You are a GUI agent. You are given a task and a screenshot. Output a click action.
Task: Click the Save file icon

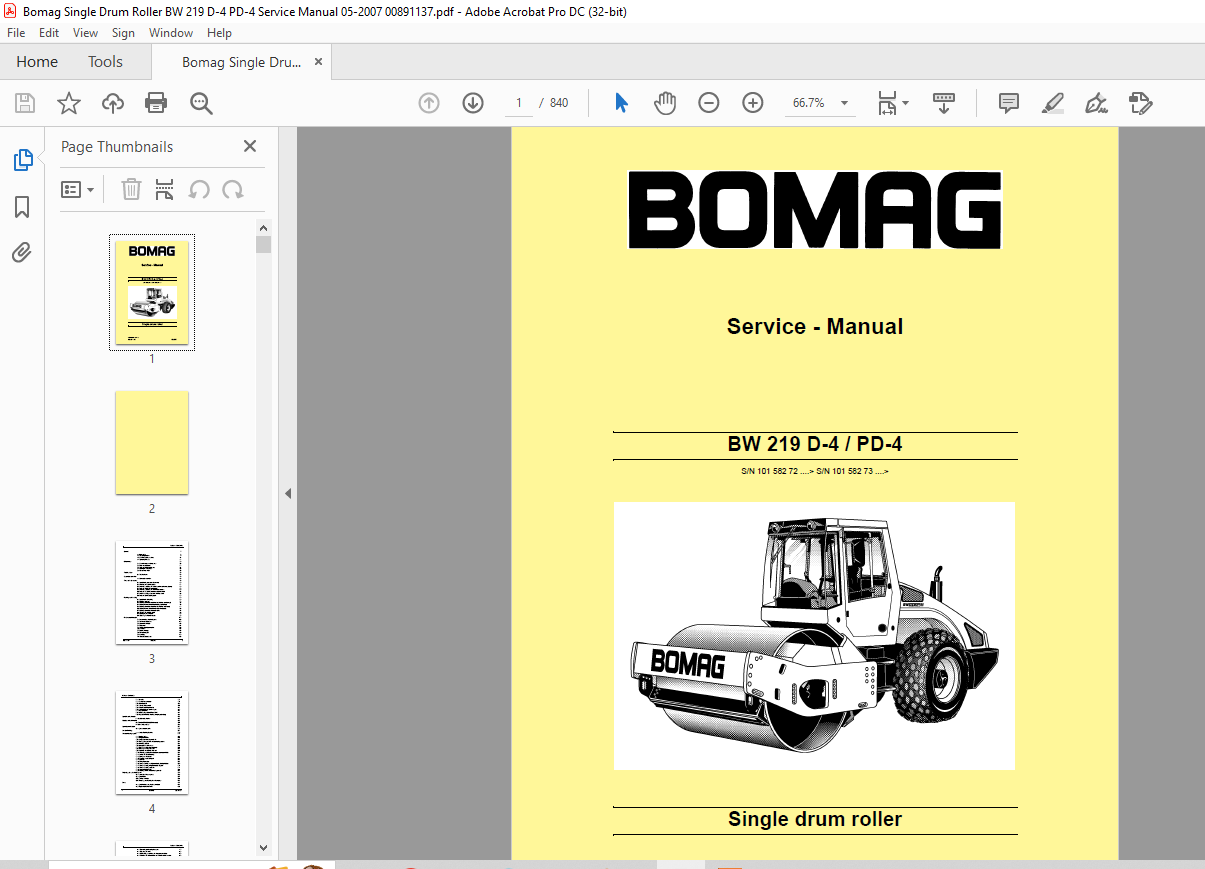click(x=25, y=103)
